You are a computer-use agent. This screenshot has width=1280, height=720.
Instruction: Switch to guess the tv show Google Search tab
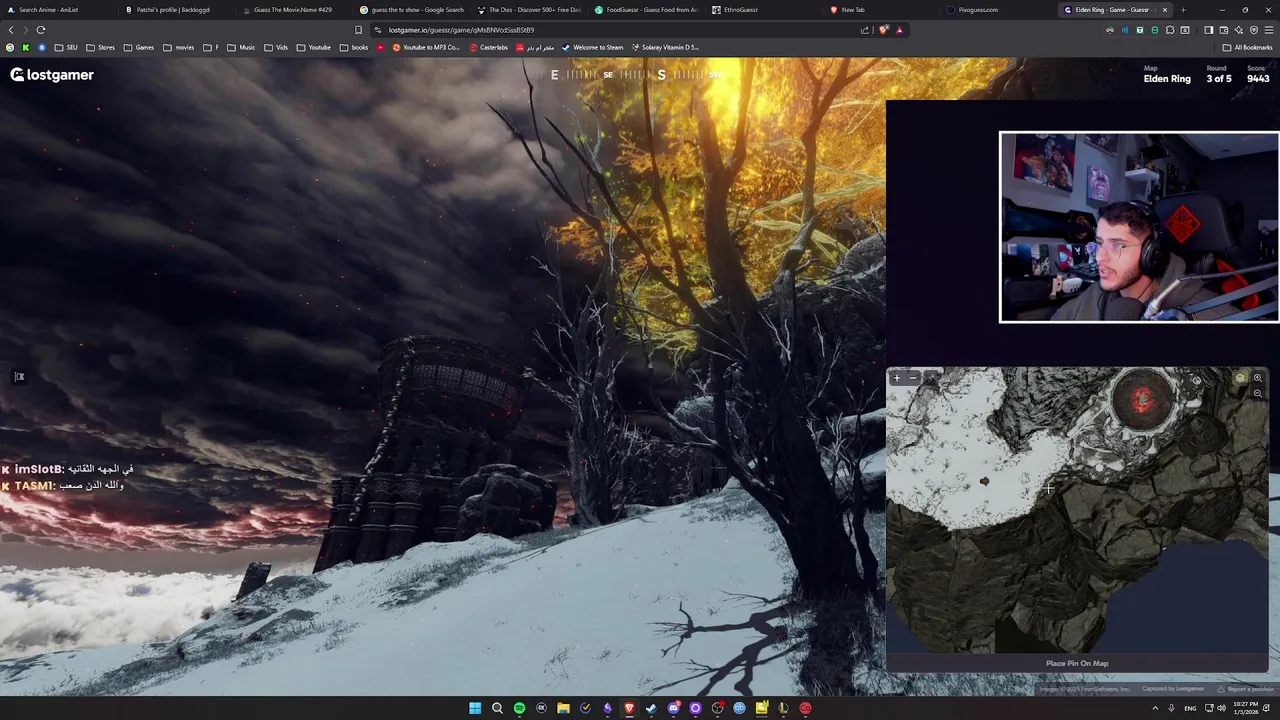click(x=412, y=10)
